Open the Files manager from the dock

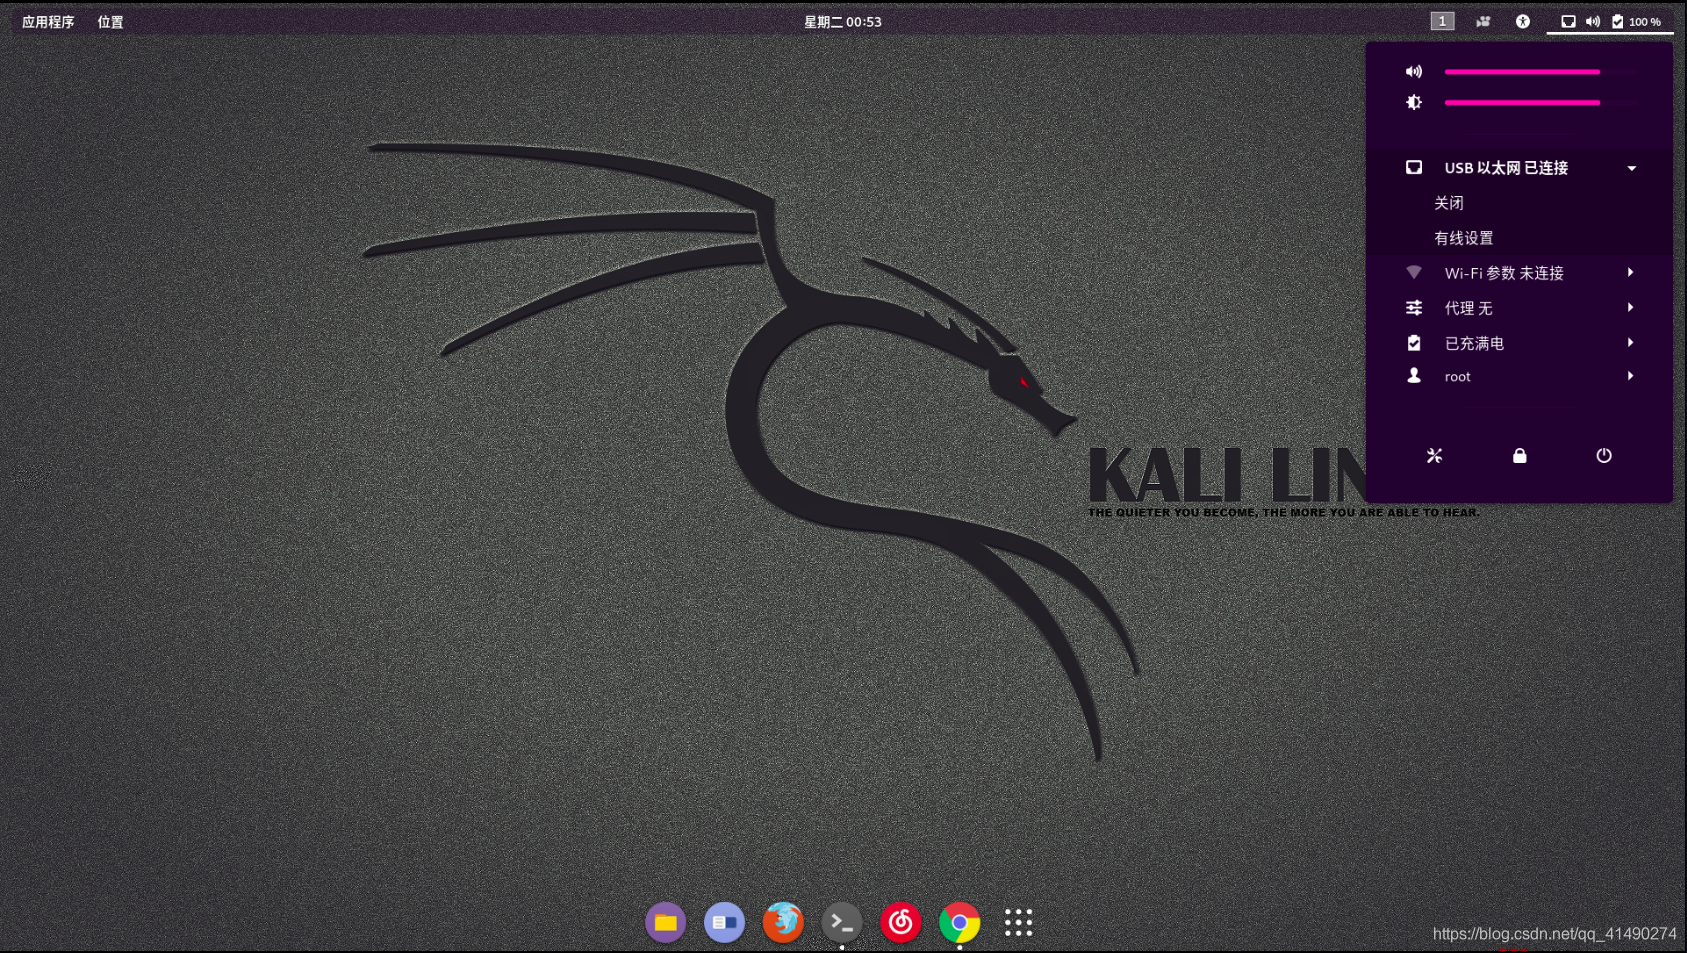tap(666, 922)
